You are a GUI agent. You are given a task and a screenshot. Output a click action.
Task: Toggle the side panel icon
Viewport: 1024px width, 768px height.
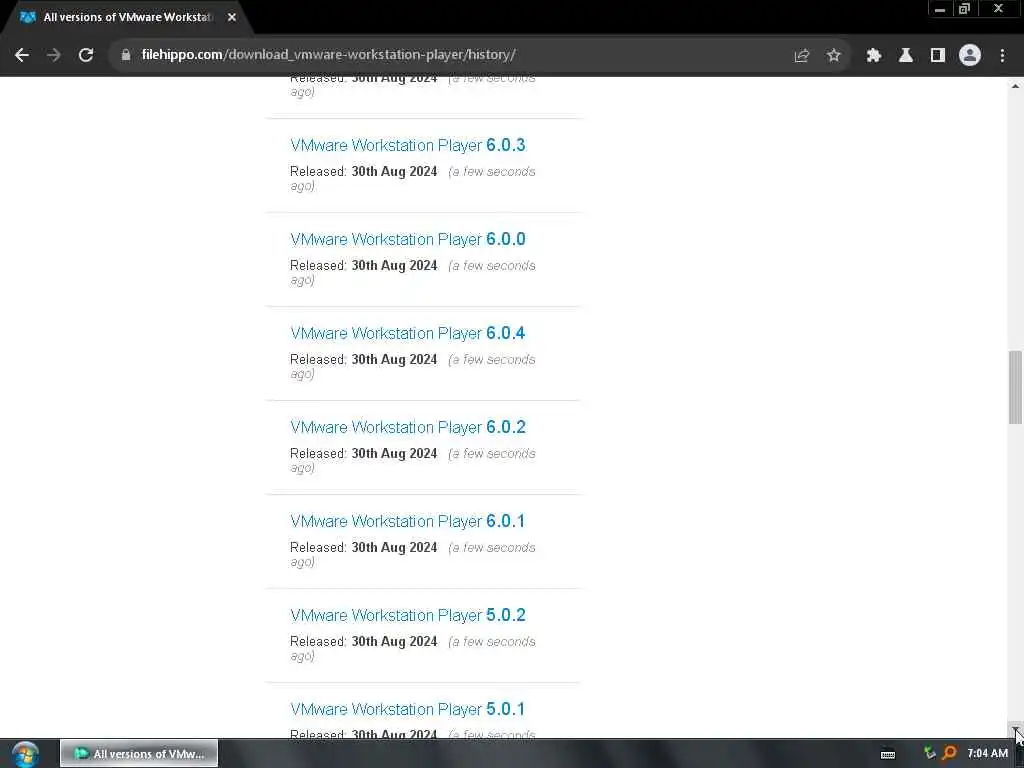point(937,56)
